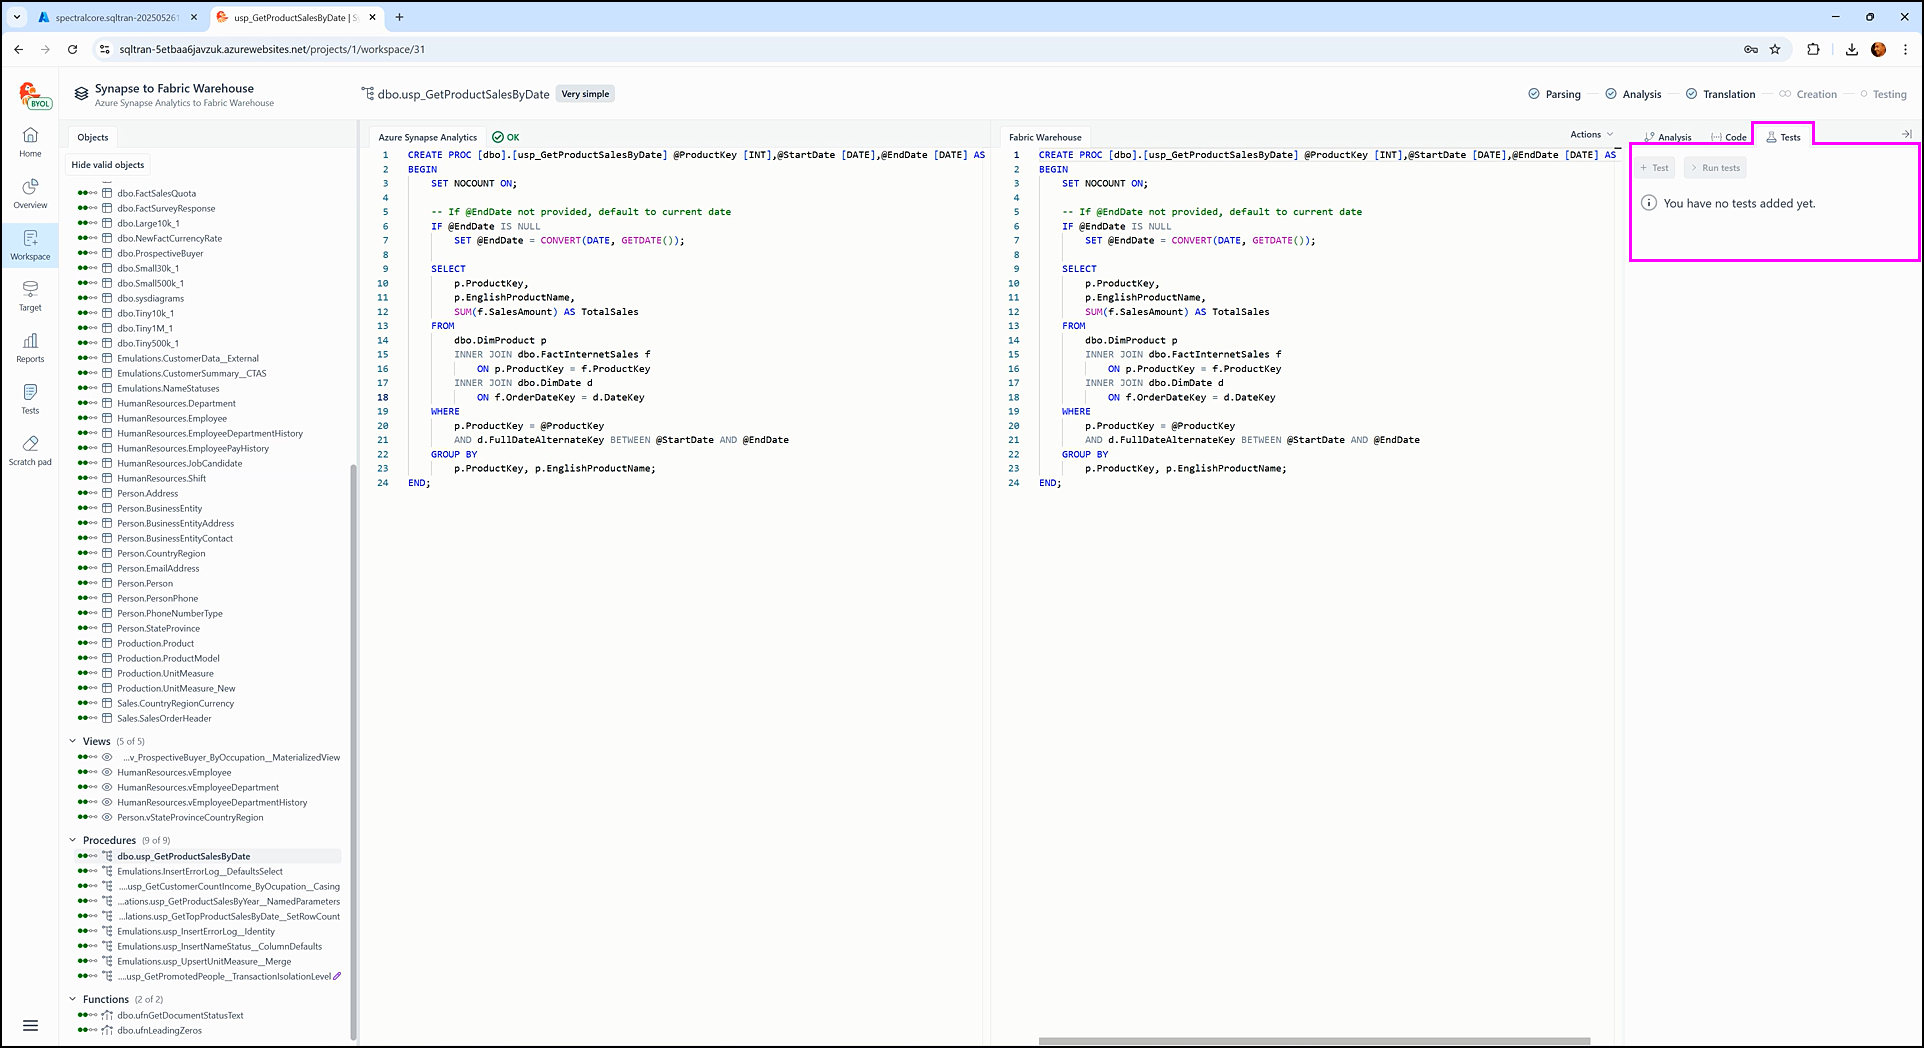The width and height of the screenshot is (1924, 1048).
Task: Click the browser extensions icon
Action: tap(1813, 49)
